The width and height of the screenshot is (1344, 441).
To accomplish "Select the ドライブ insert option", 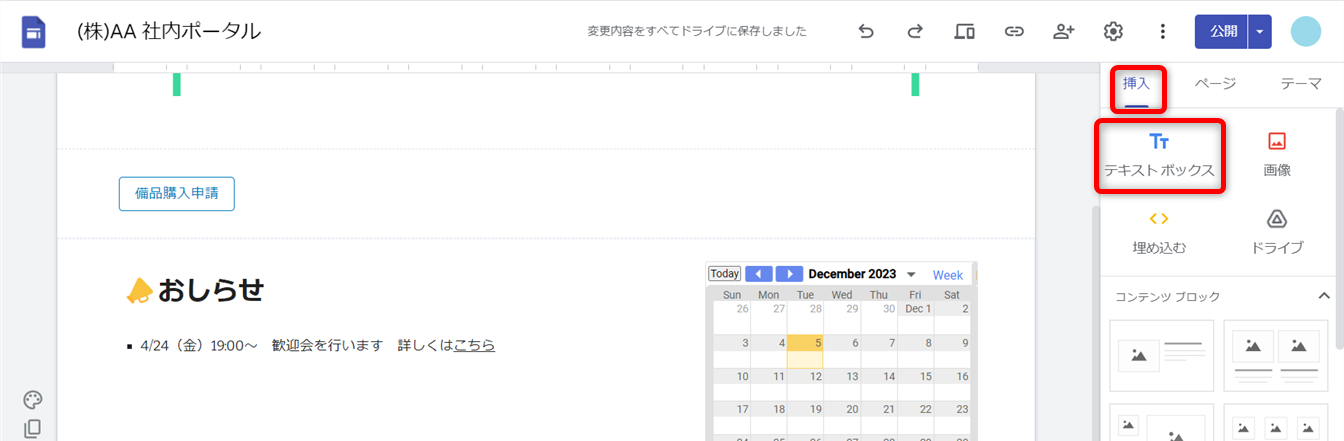I will (x=1276, y=232).
